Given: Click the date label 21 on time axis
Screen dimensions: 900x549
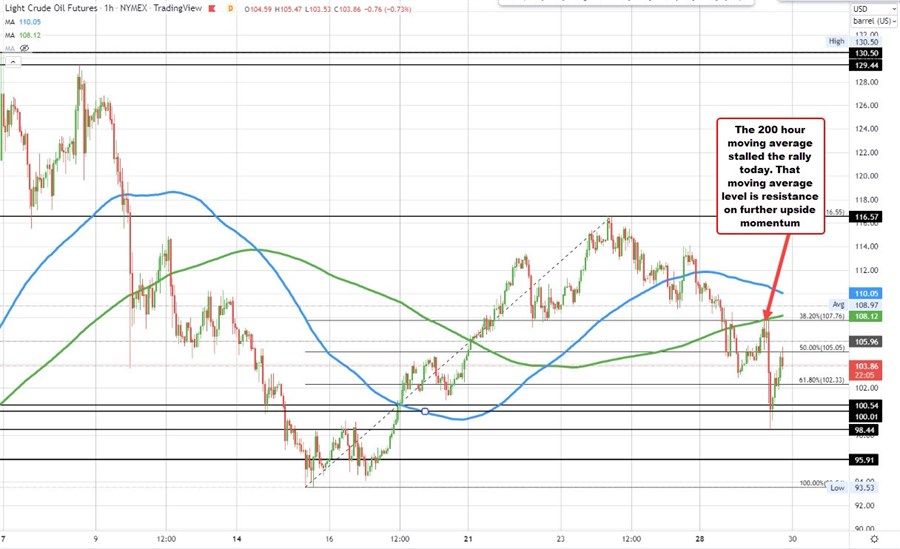Looking at the screenshot, I should pos(468,539).
